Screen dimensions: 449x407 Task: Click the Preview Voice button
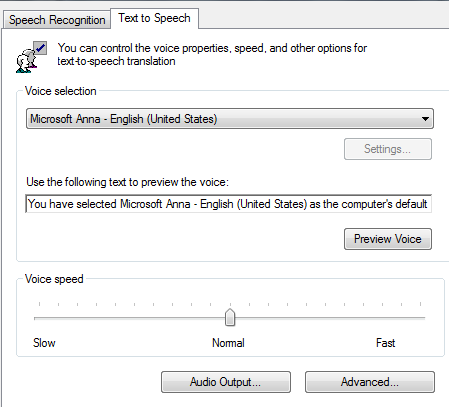click(x=388, y=239)
